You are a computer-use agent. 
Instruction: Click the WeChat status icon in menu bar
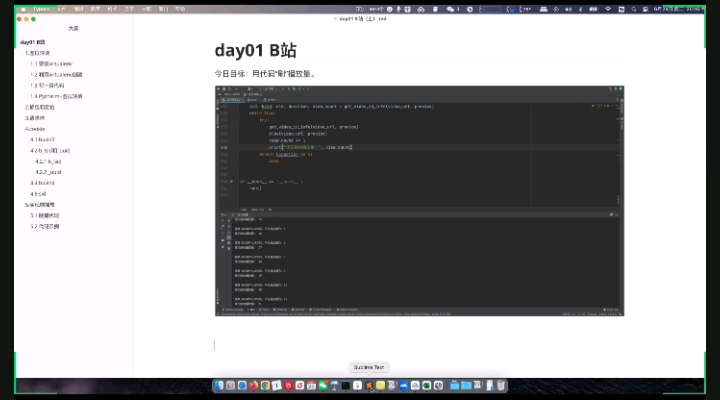coord(450,9)
